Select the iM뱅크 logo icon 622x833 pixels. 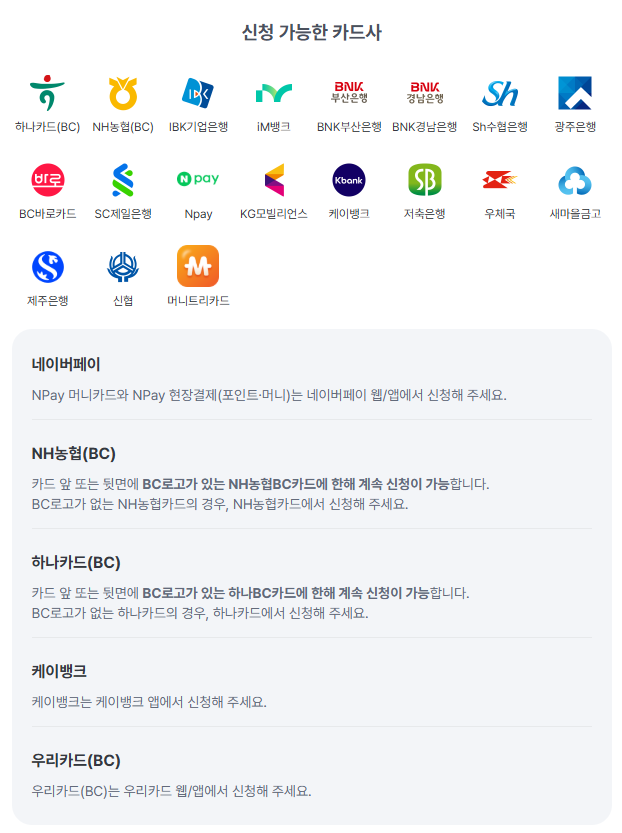click(274, 93)
